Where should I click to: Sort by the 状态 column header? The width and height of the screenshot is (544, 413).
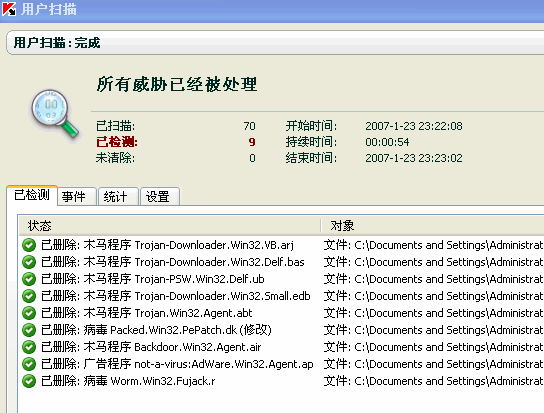pos(169,226)
